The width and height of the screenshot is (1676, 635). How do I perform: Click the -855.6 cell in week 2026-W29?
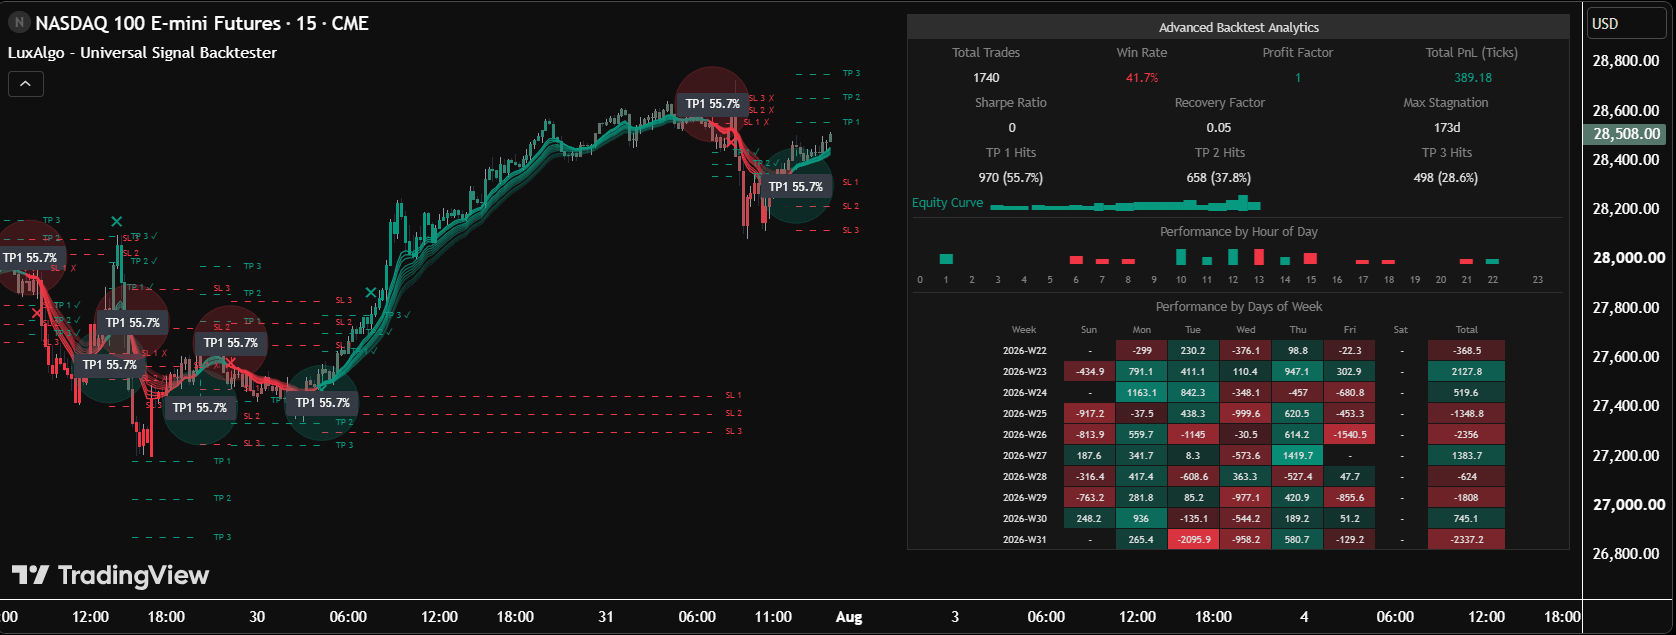point(1349,498)
